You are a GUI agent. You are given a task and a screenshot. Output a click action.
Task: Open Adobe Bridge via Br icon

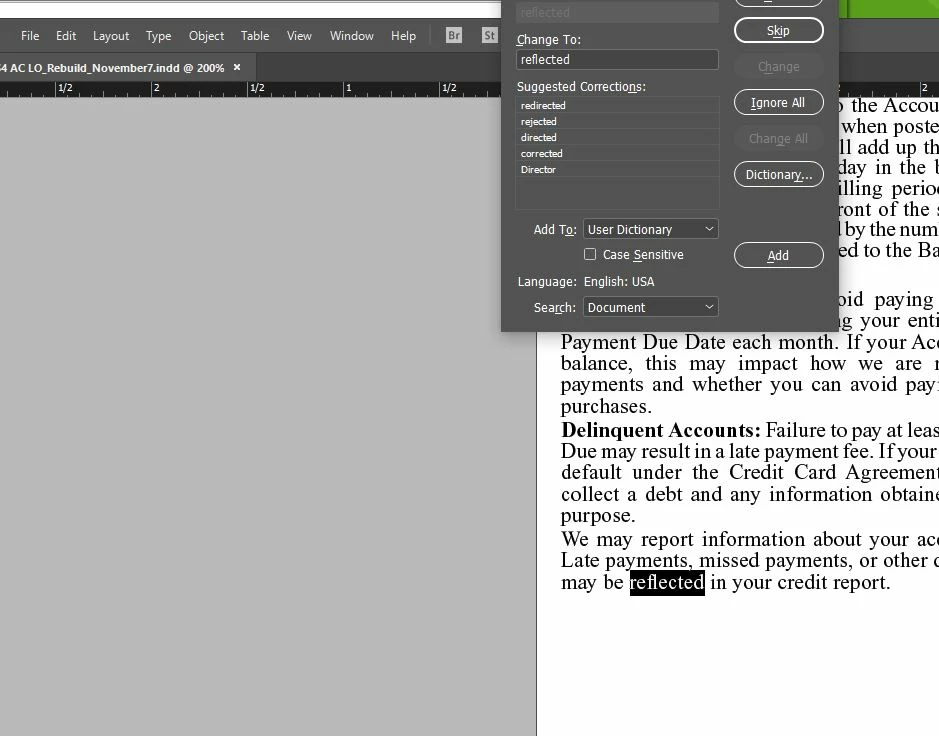click(454, 35)
